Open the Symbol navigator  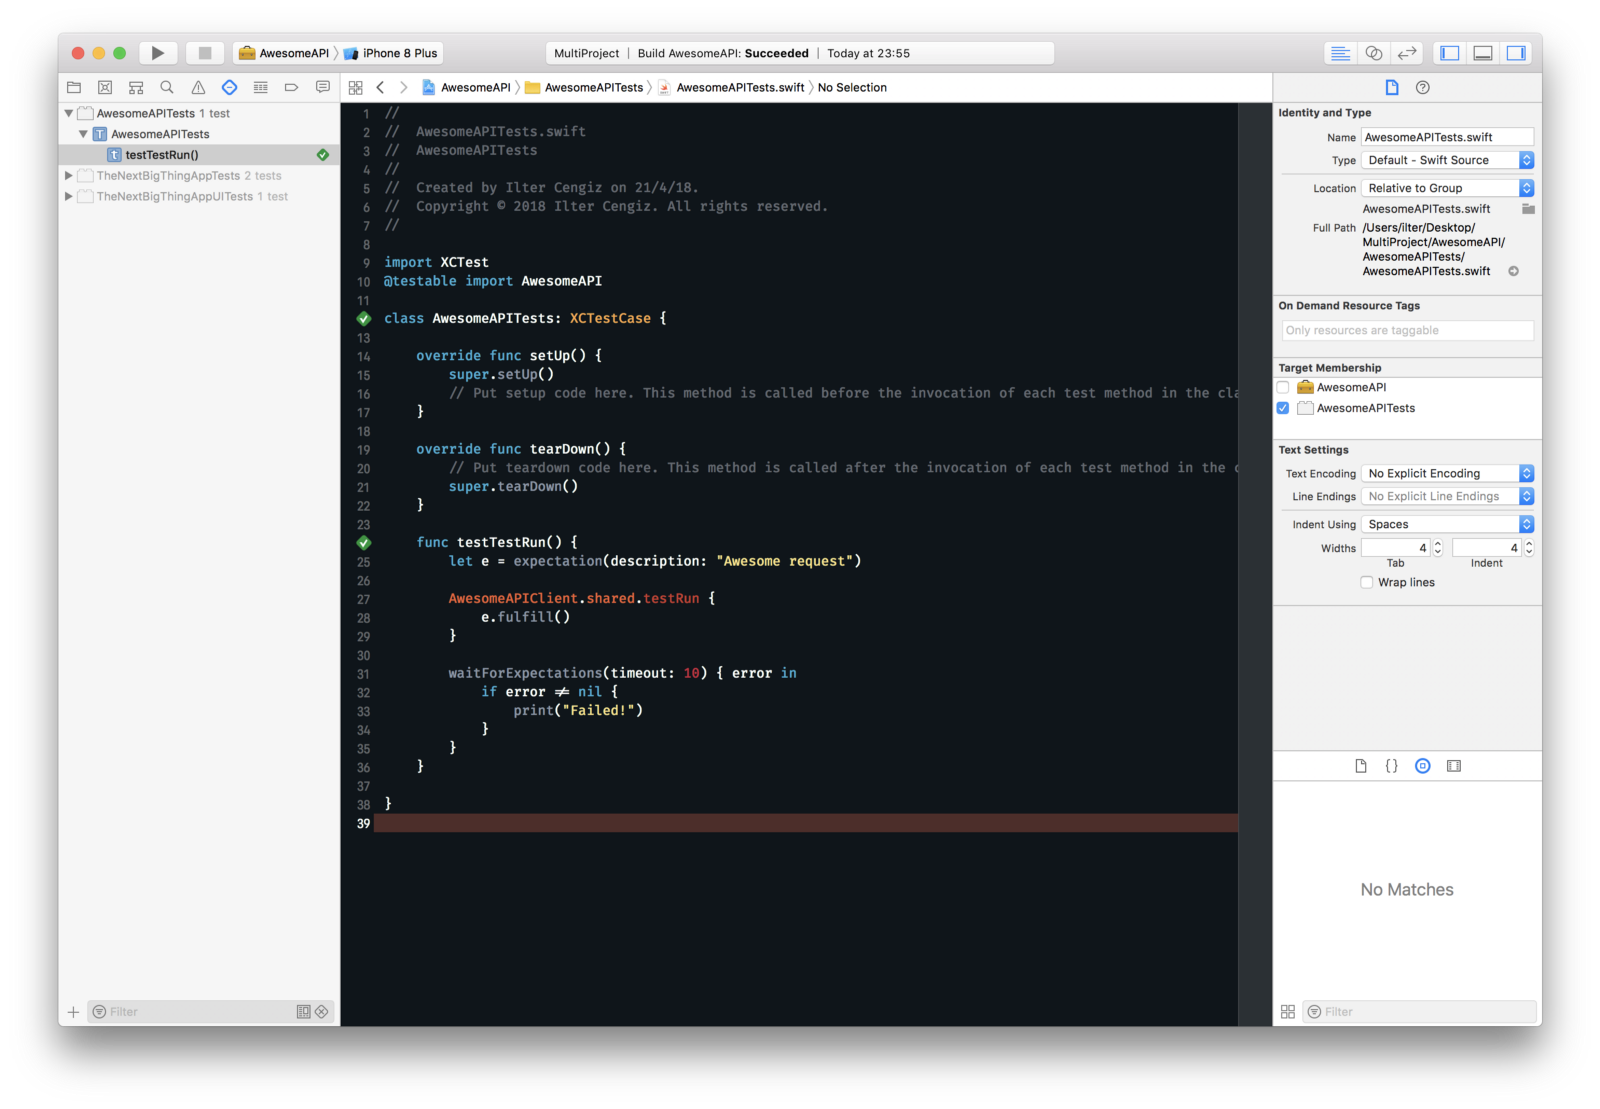coord(136,87)
